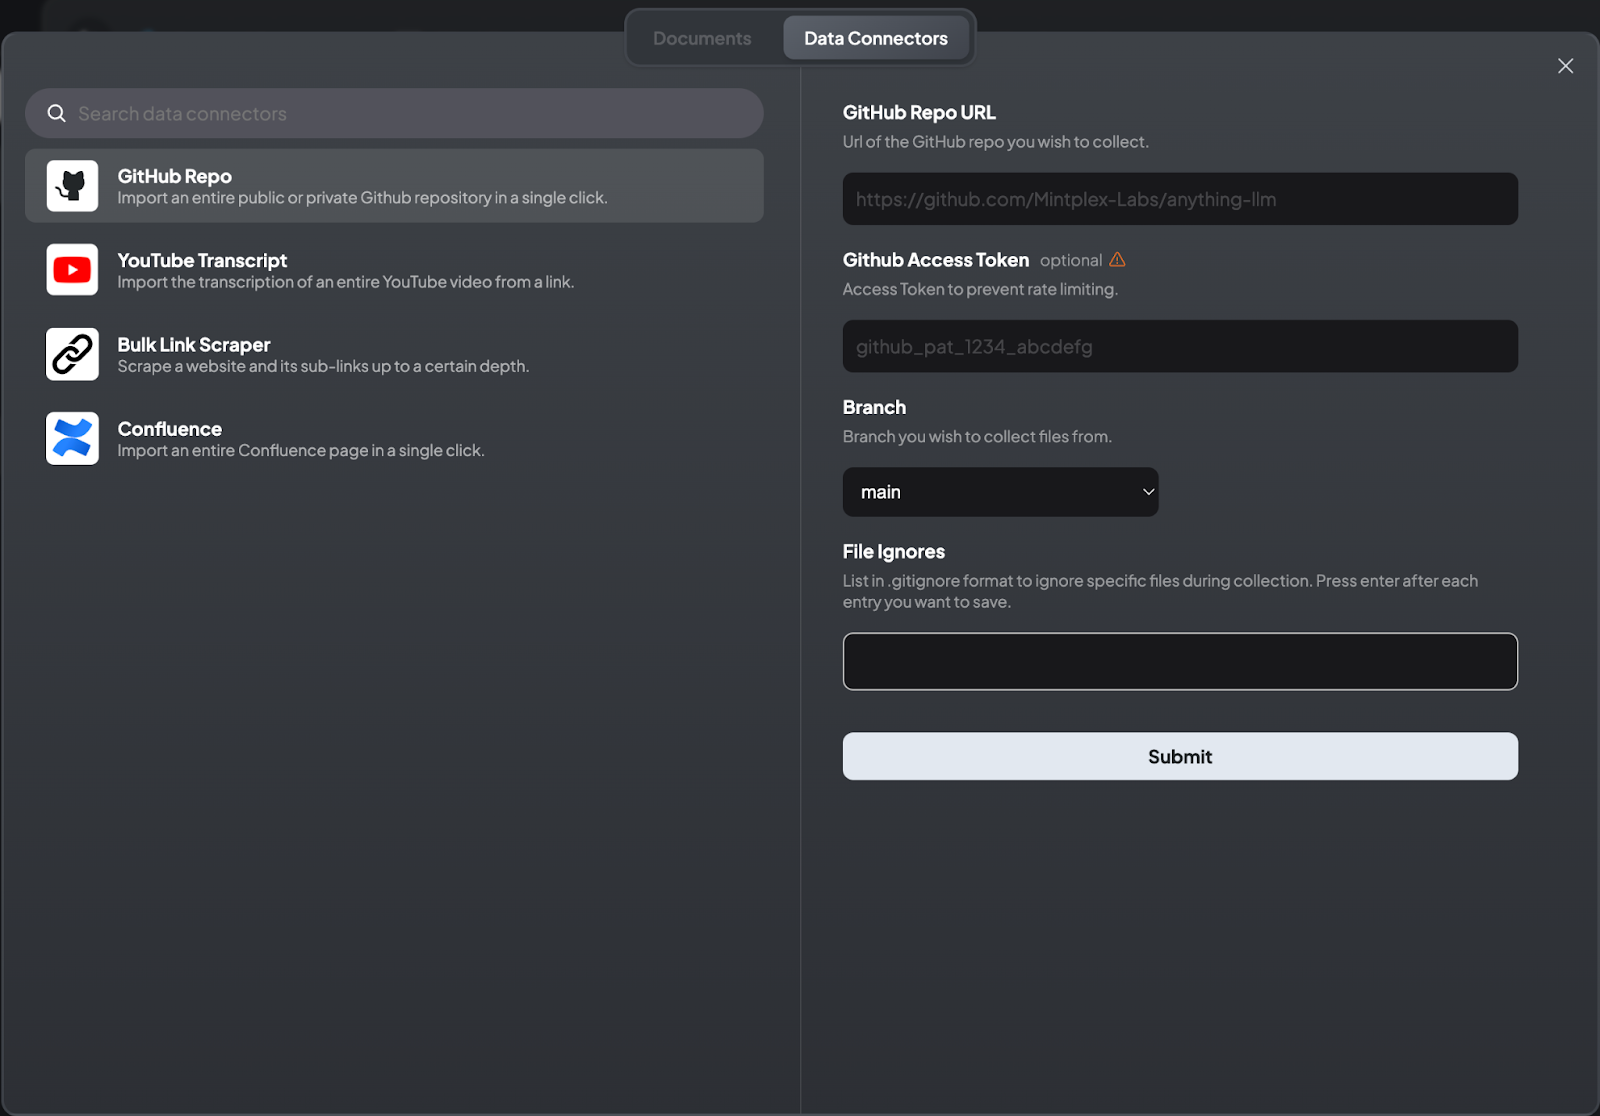Click the GitHub Repo URL input
The image size is (1600, 1116).
tap(1180, 199)
